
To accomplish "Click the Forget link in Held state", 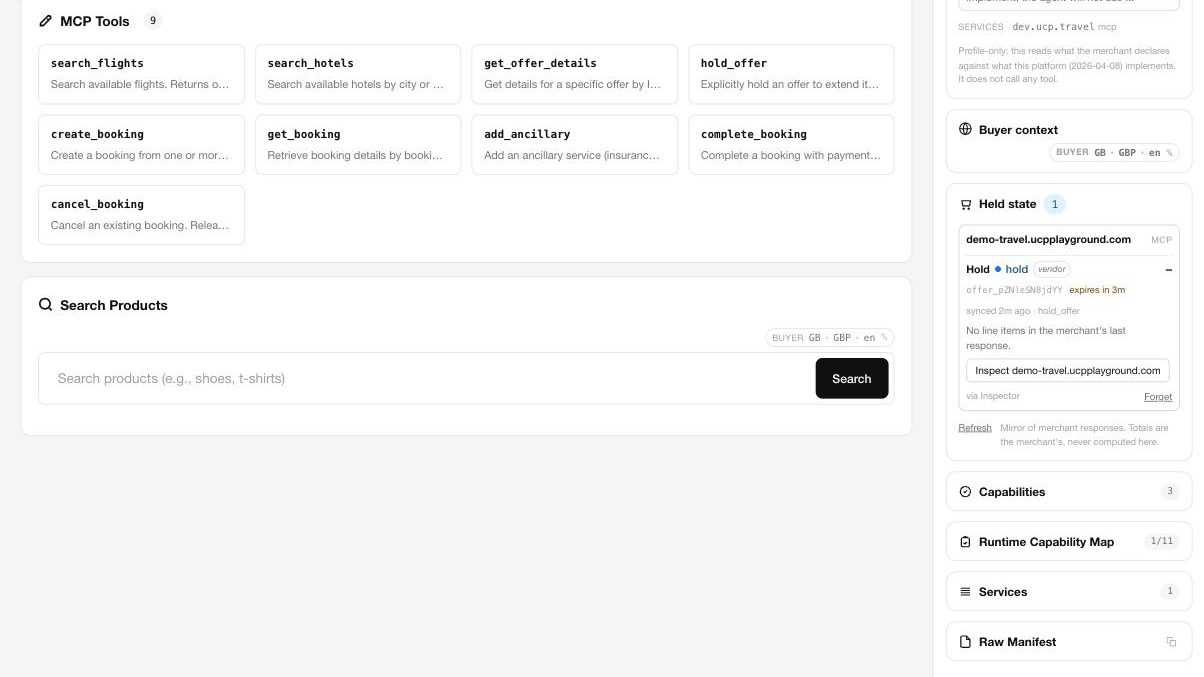I will click(x=1158, y=397).
